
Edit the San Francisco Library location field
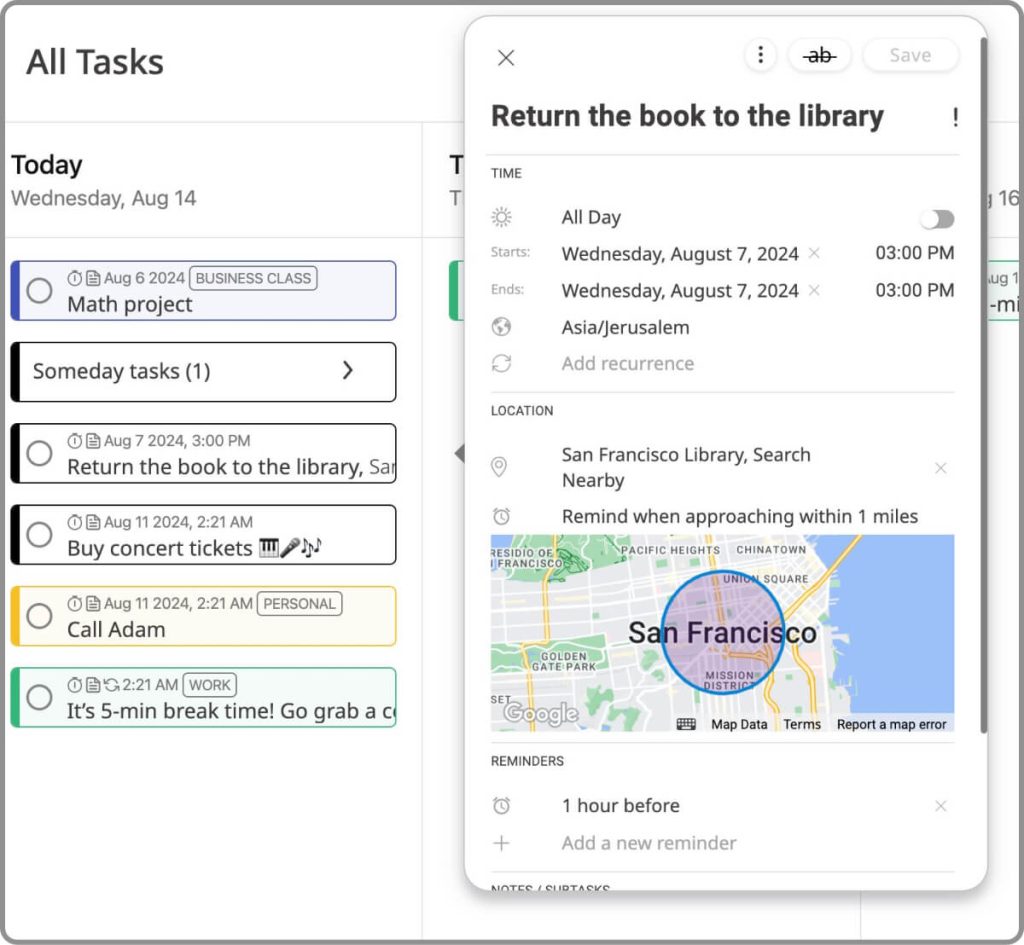686,467
